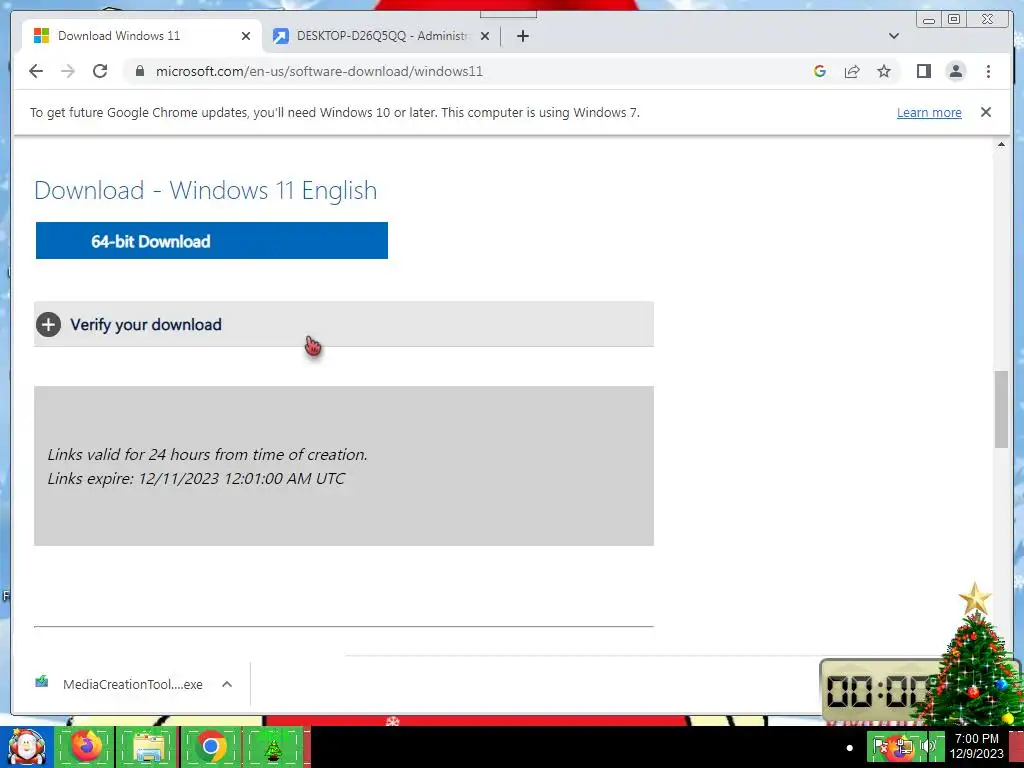Click the address bar URL
This screenshot has width=1024, height=768.
coord(319,71)
